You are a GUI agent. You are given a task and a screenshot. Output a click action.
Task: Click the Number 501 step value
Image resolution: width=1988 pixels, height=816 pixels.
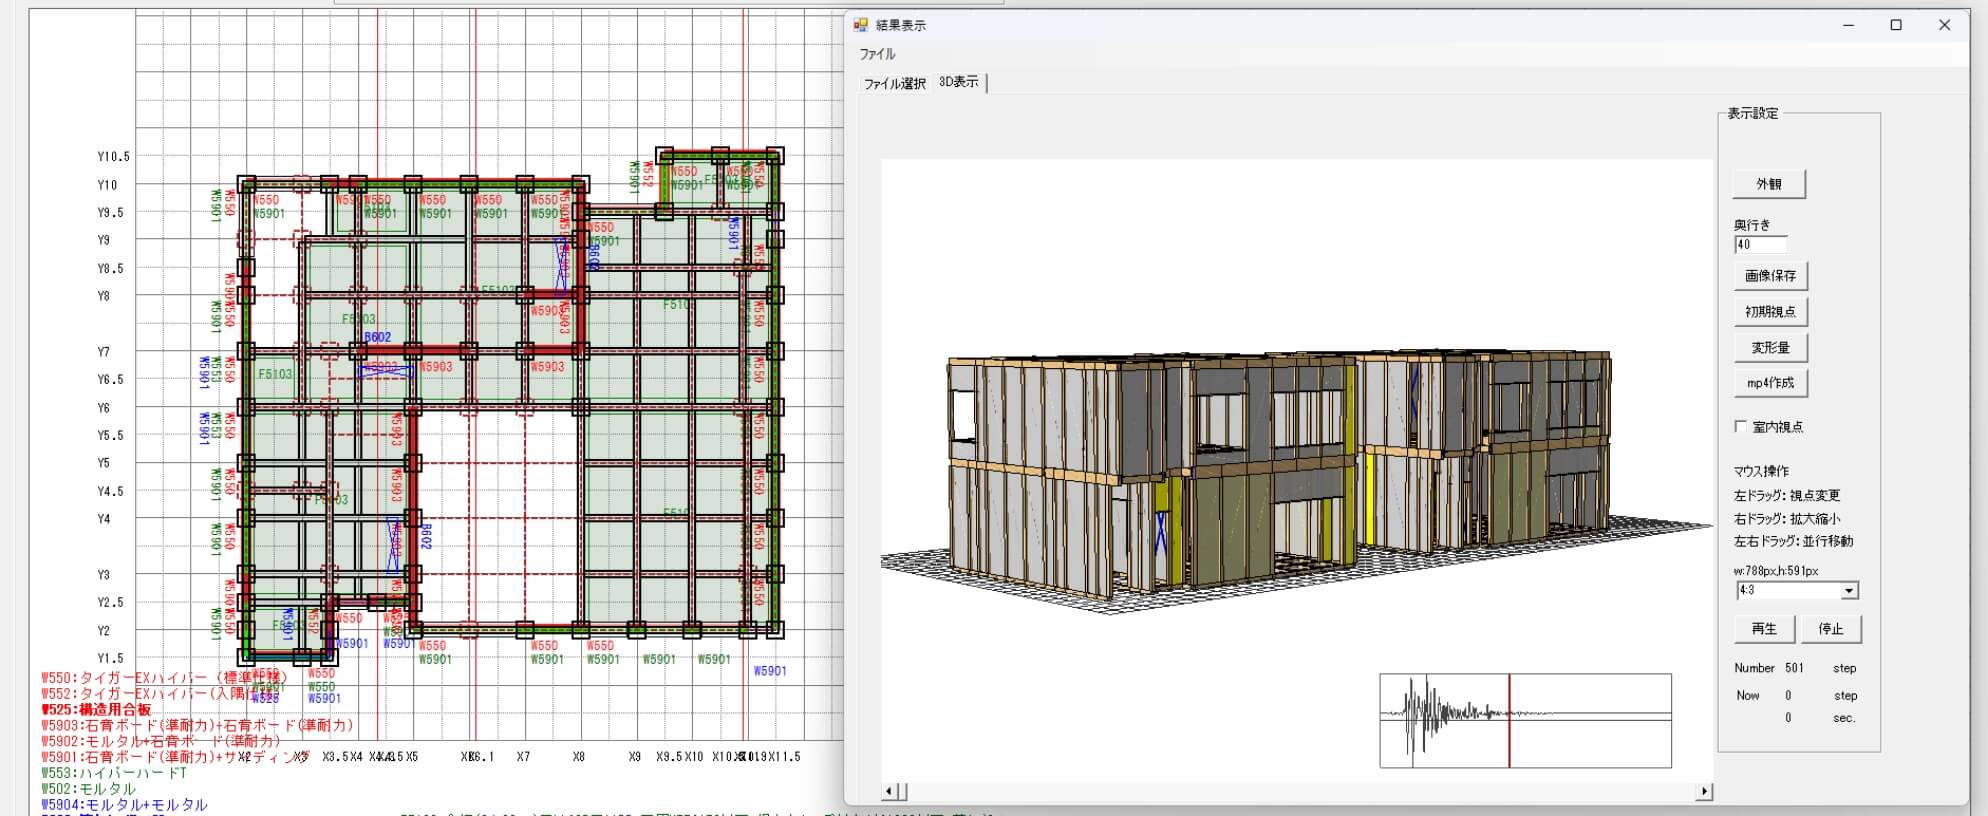pyautogui.click(x=1794, y=668)
